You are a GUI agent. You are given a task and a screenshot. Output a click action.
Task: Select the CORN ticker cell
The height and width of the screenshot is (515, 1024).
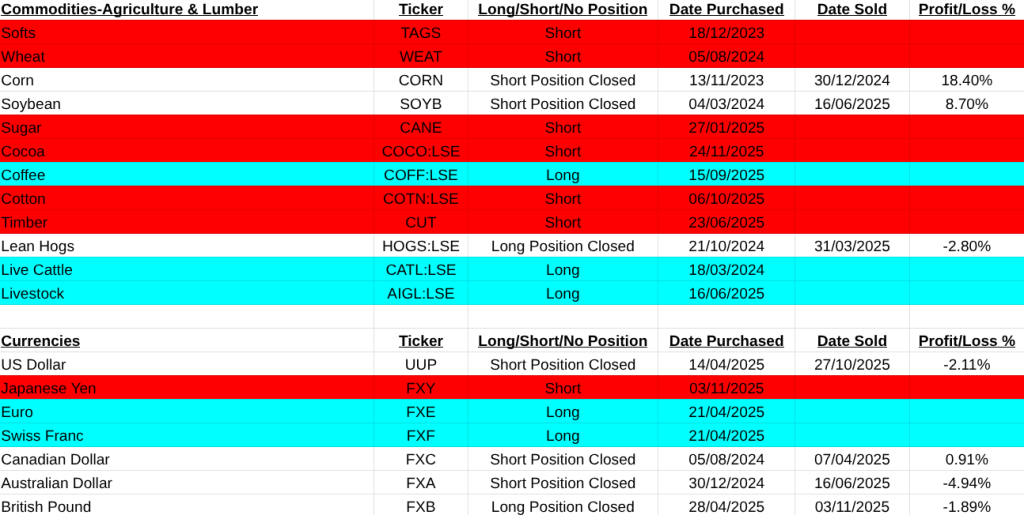(420, 80)
